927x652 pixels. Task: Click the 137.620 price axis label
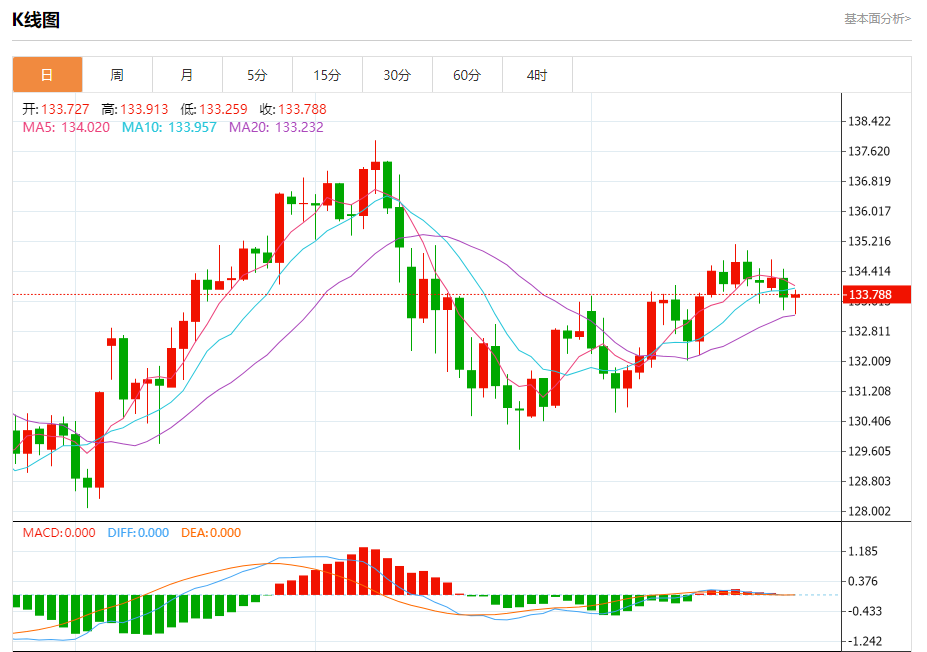click(869, 151)
